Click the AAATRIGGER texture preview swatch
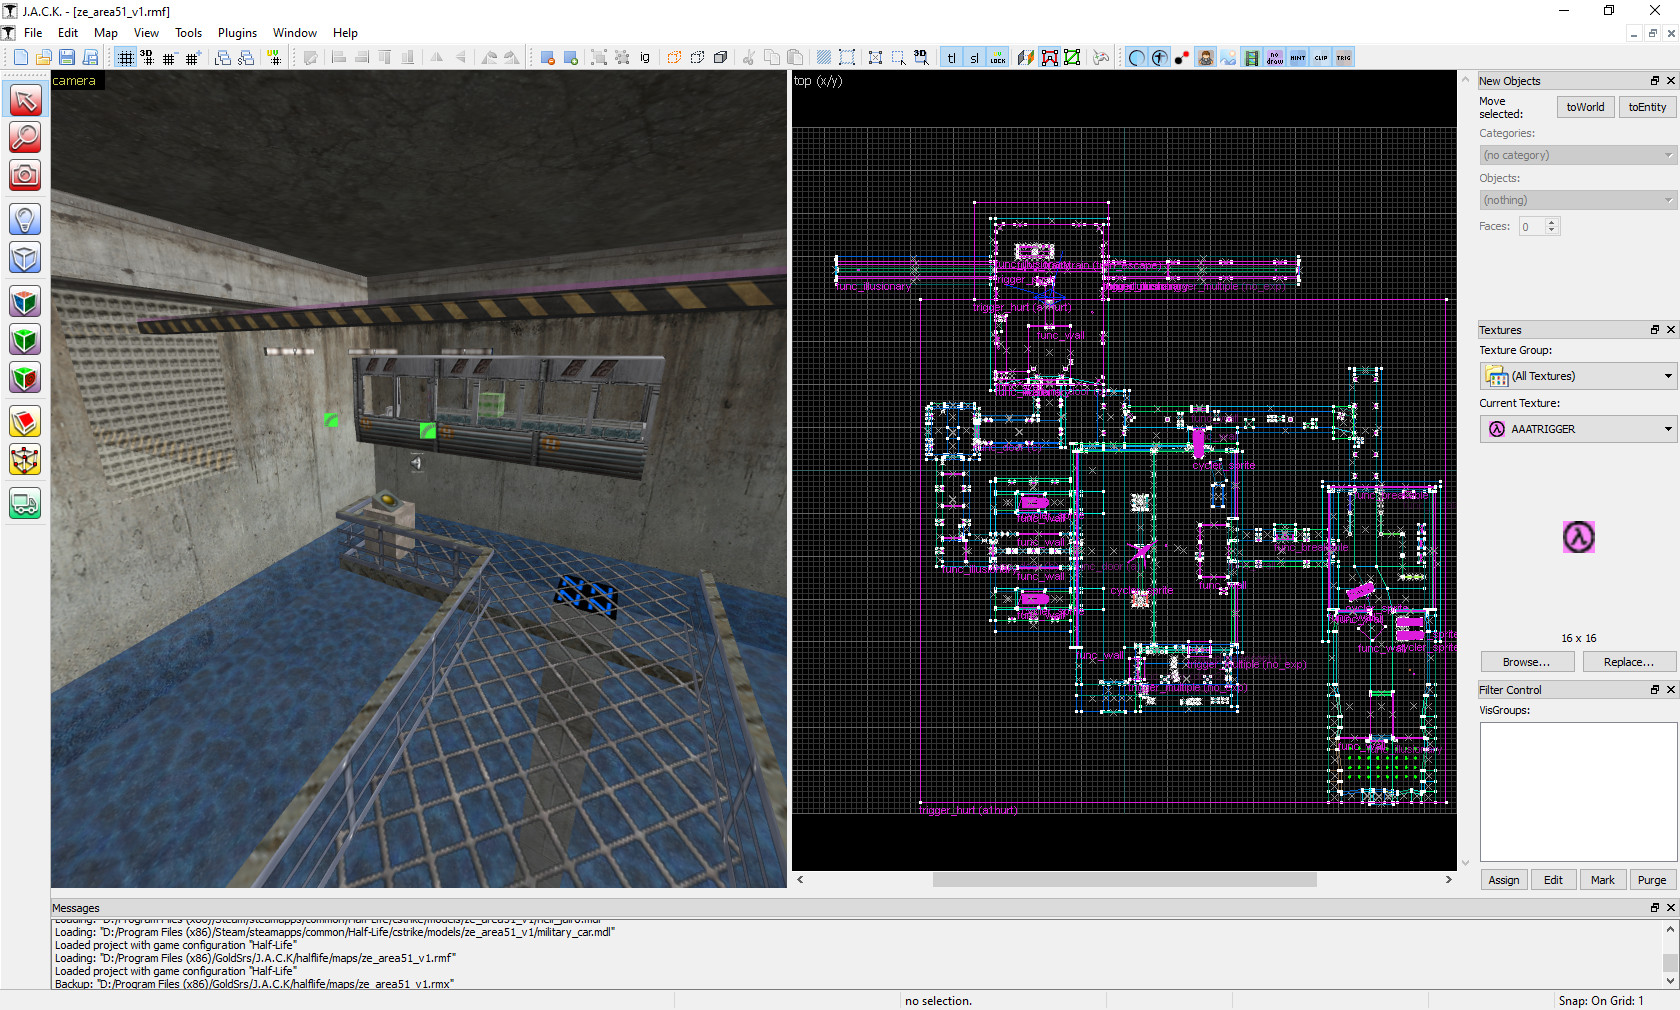This screenshot has height=1010, width=1680. click(1579, 537)
